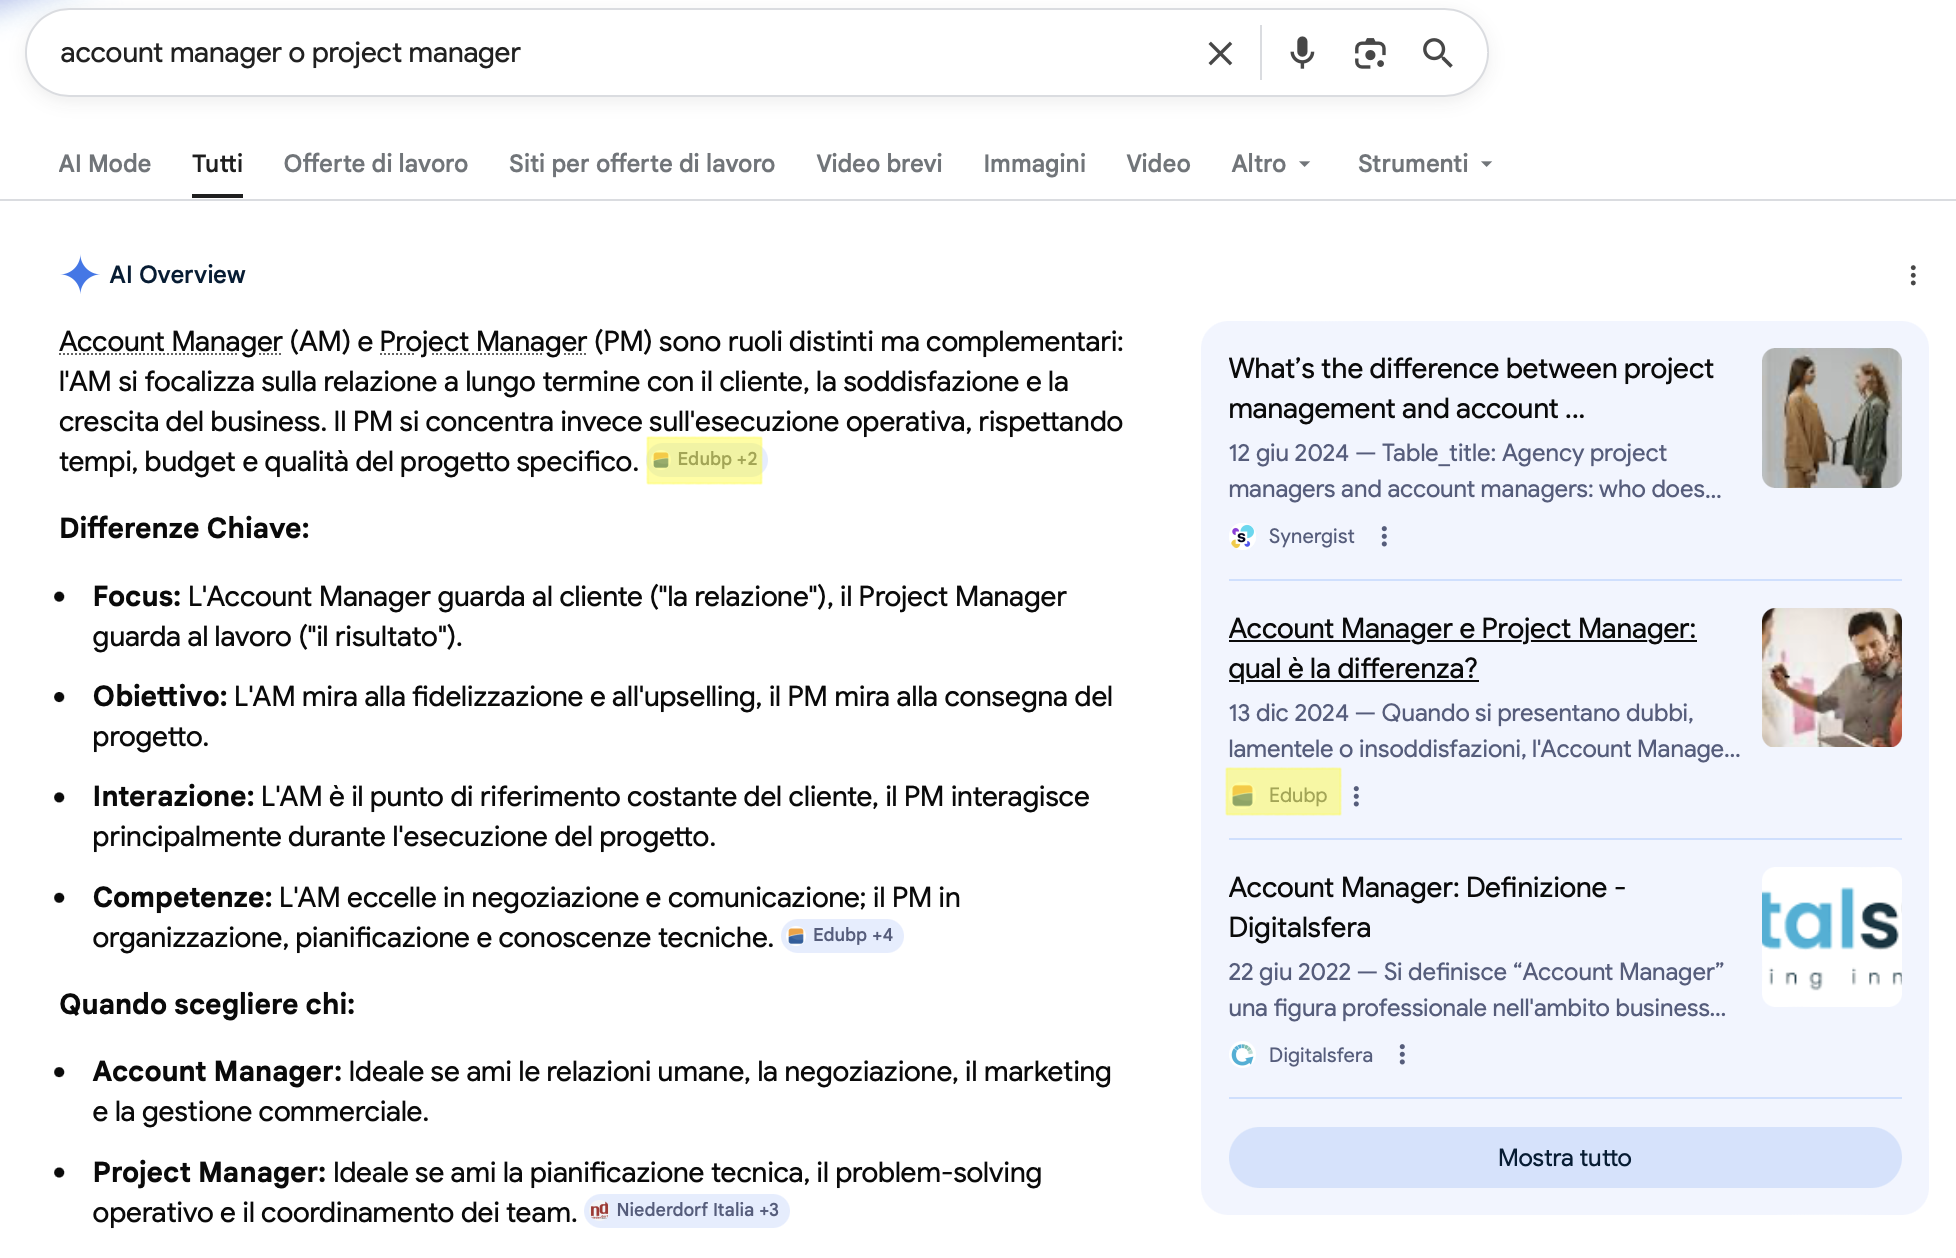Switch to the Immagini tab

[1034, 163]
